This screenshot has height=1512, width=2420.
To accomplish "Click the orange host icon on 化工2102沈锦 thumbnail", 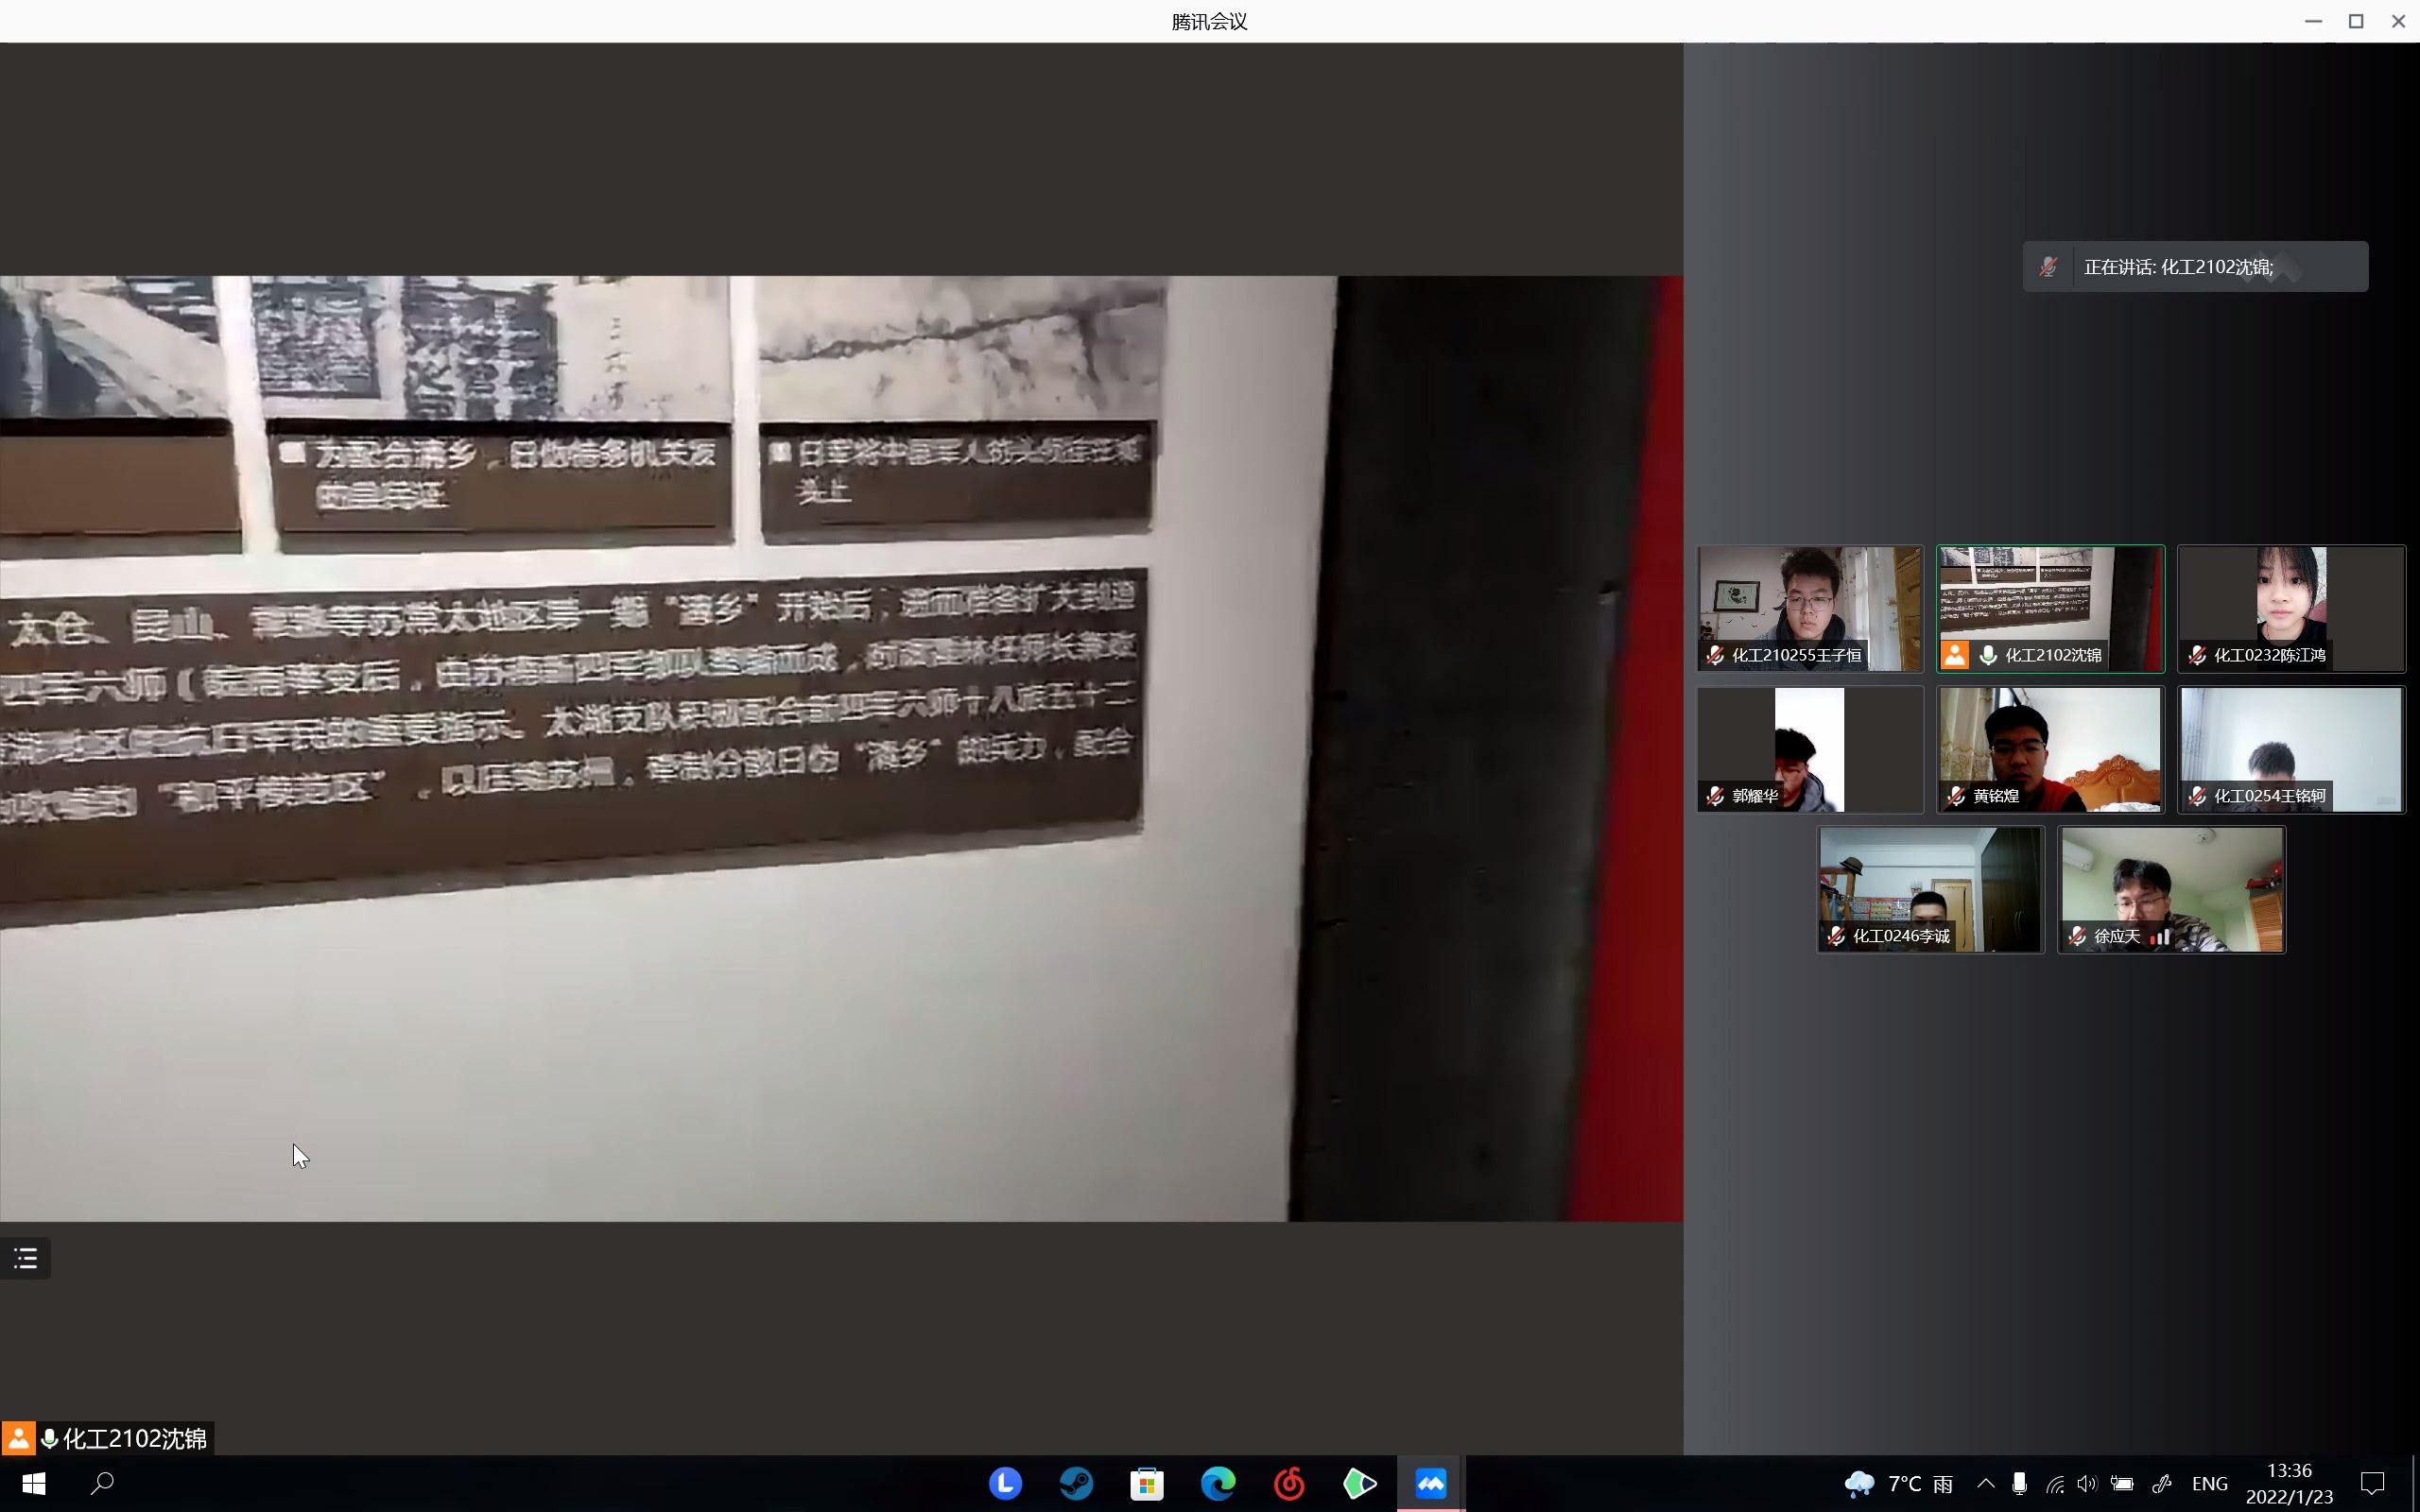I will pos(1955,655).
